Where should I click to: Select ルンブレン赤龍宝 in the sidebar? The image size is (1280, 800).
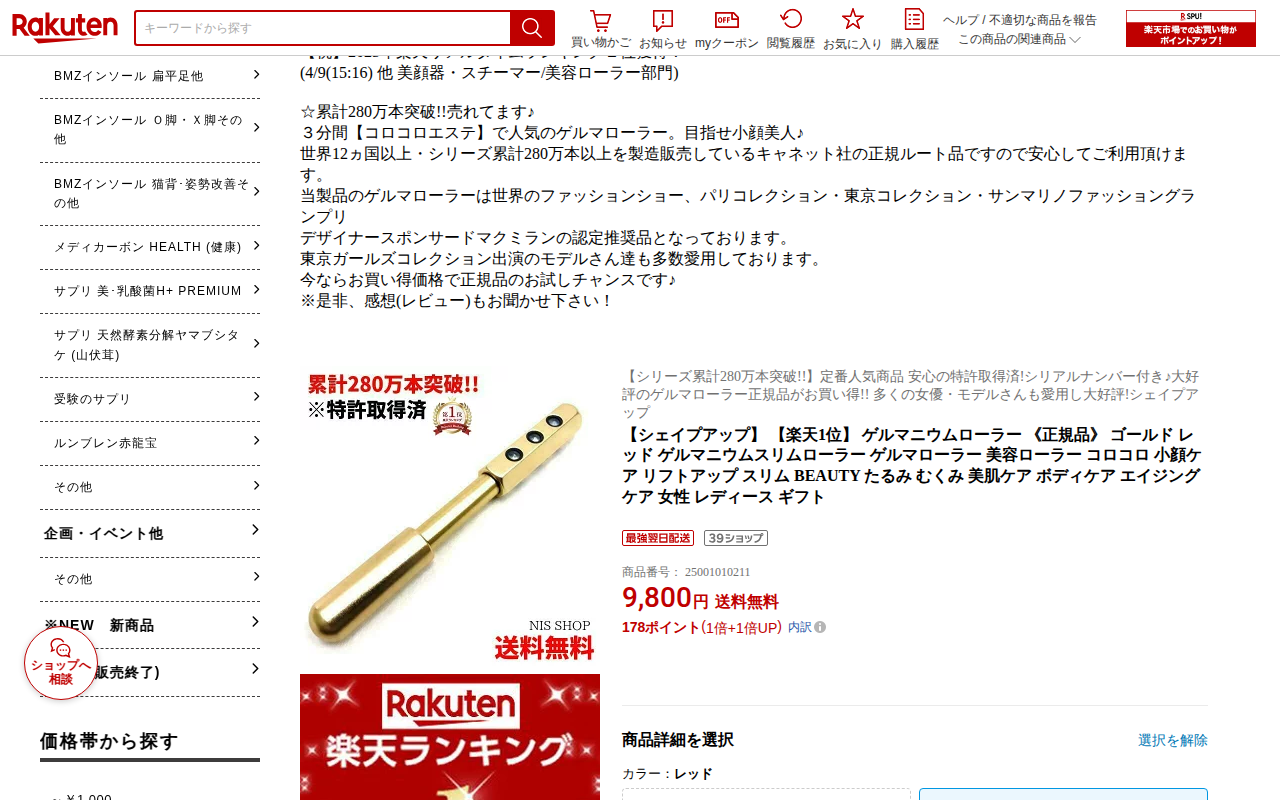tap(150, 443)
